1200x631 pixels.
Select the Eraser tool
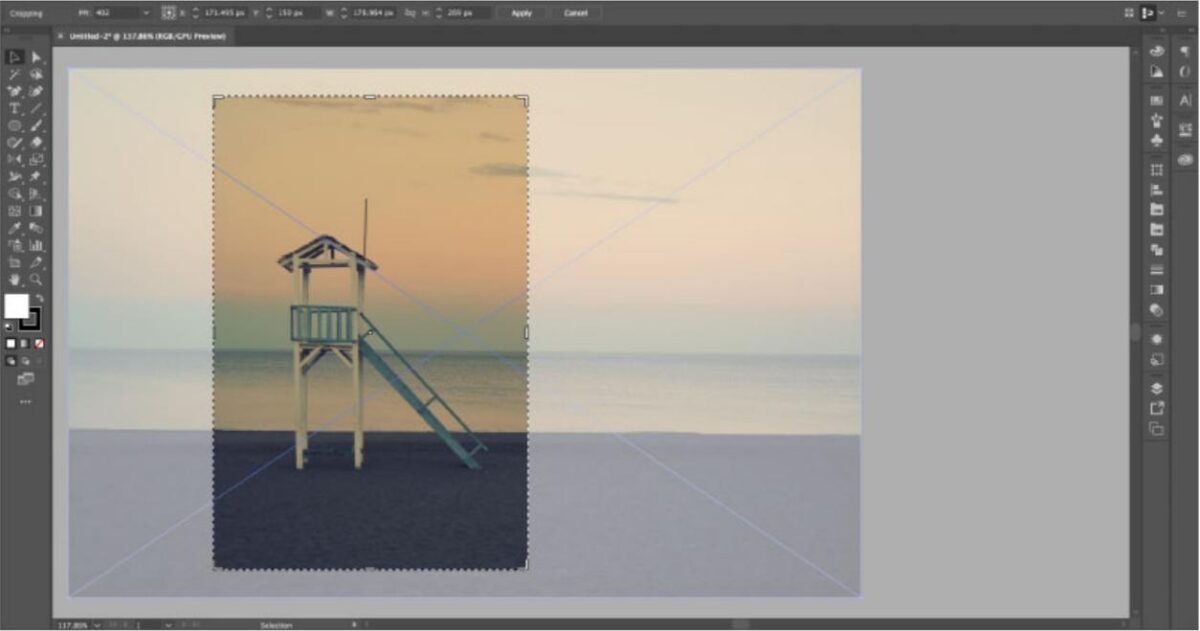(x=36, y=142)
